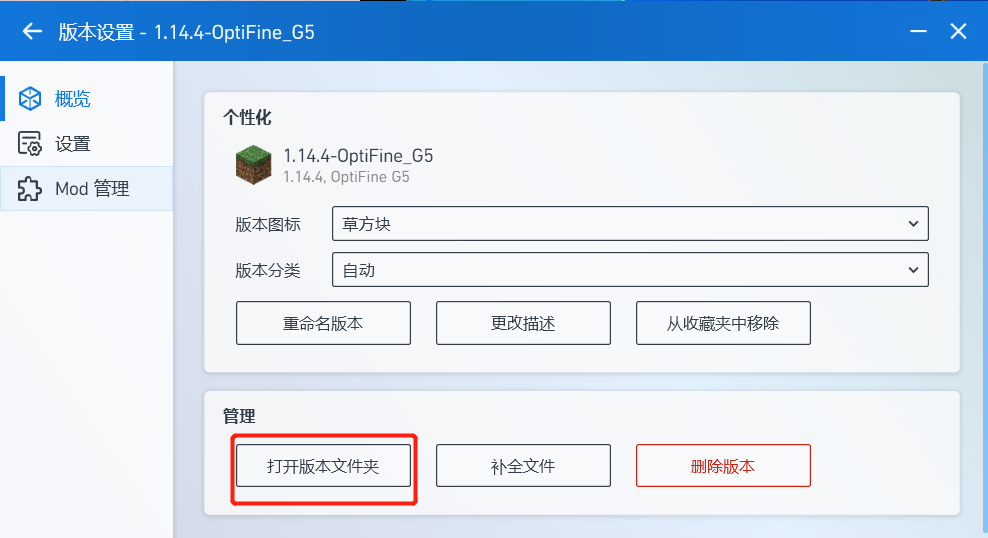Click the chevron arrow on 自动 dropdown
This screenshot has width=988, height=538.
coord(913,270)
